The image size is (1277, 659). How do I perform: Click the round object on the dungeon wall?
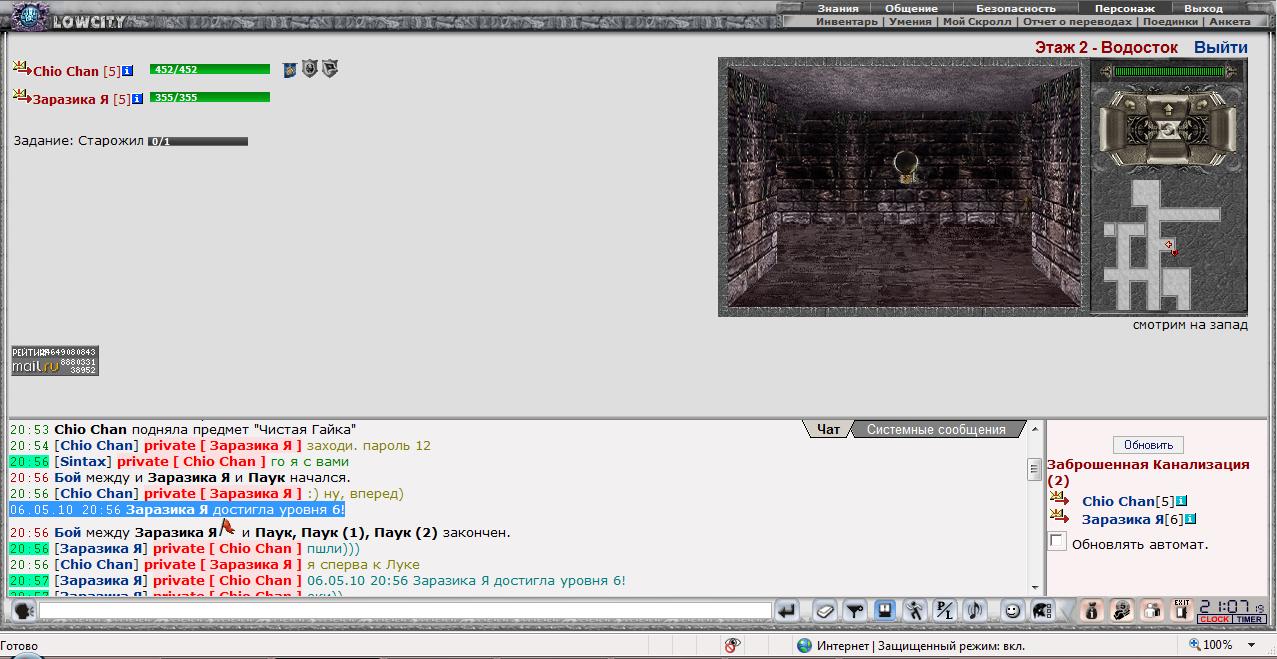click(x=907, y=166)
